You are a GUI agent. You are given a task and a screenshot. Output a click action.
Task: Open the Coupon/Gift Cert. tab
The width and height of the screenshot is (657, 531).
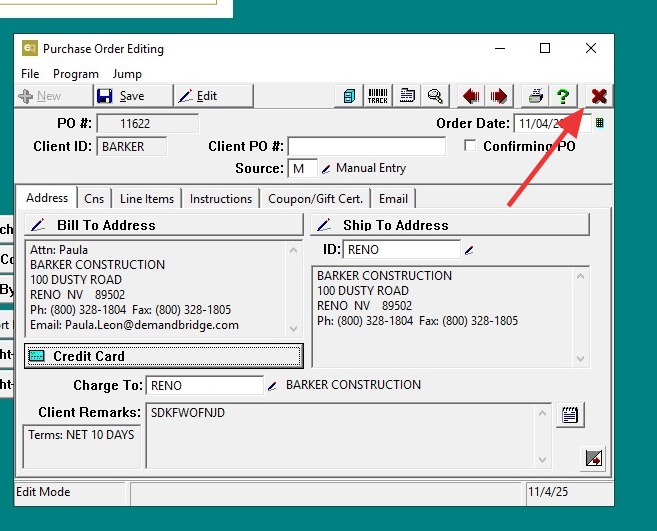pos(315,199)
